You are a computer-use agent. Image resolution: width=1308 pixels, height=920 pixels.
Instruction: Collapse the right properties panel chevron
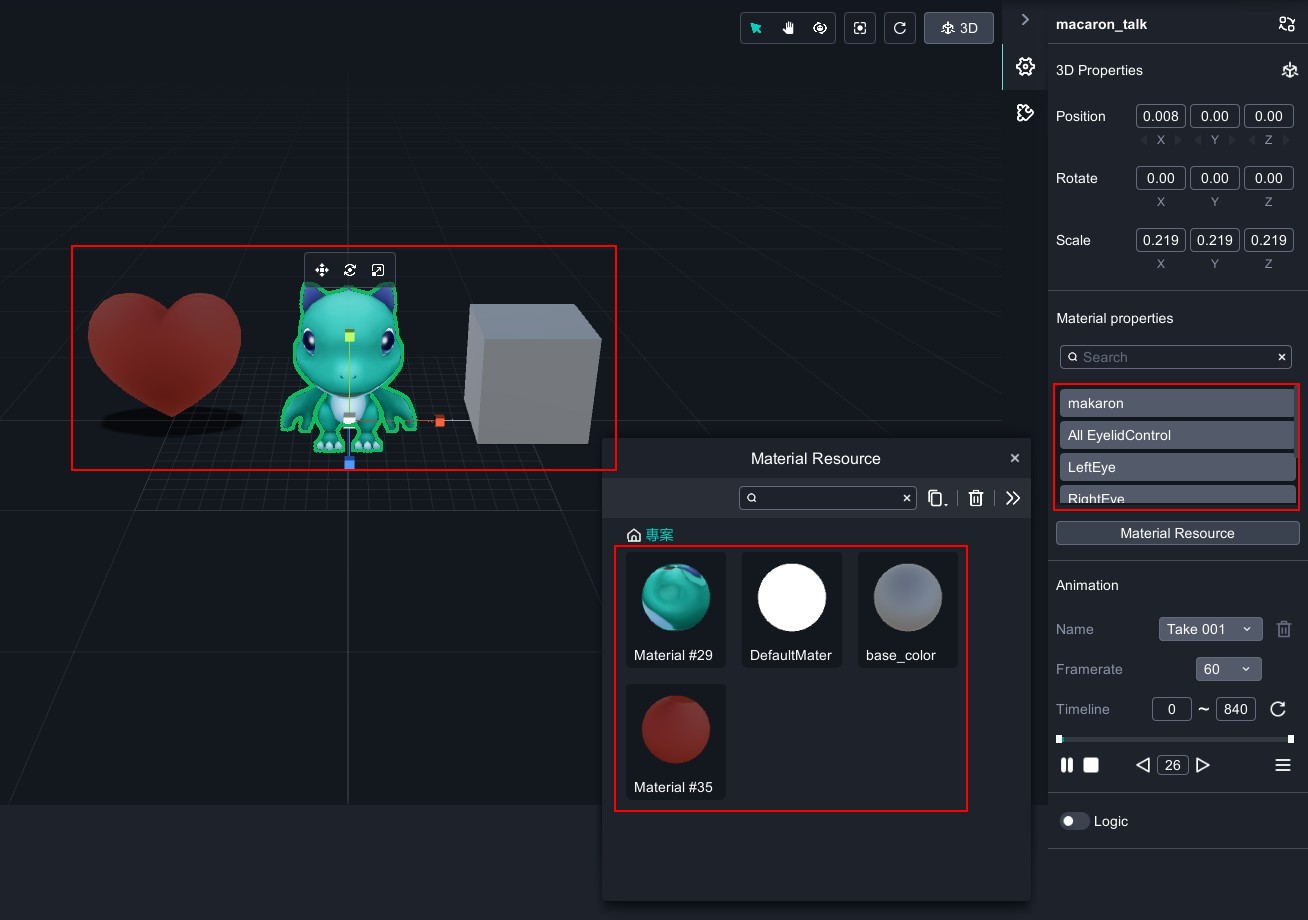tap(1025, 20)
